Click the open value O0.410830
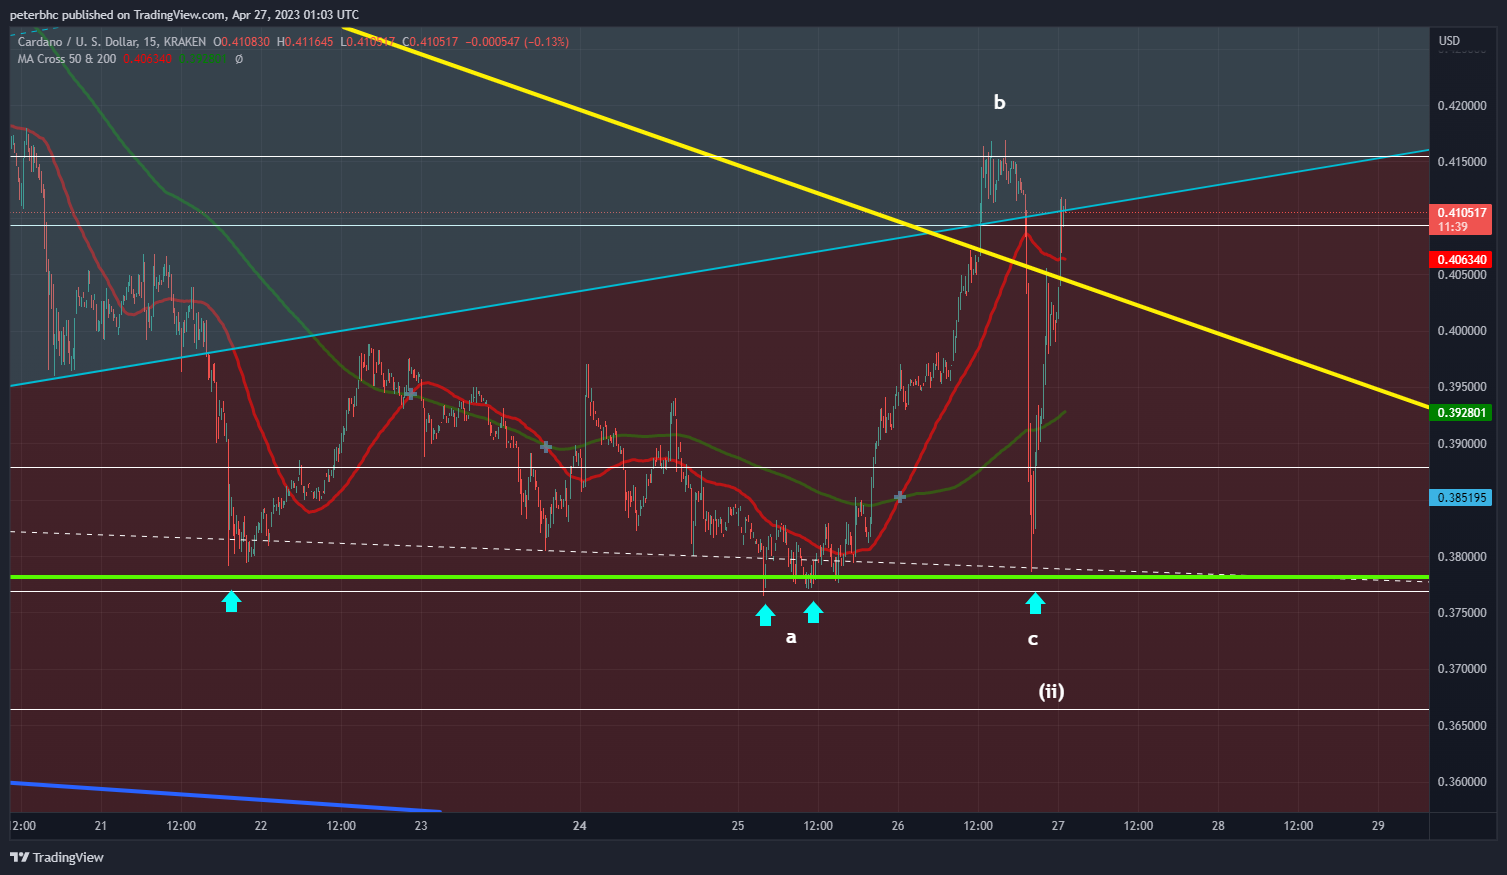The image size is (1507, 875). (x=241, y=42)
